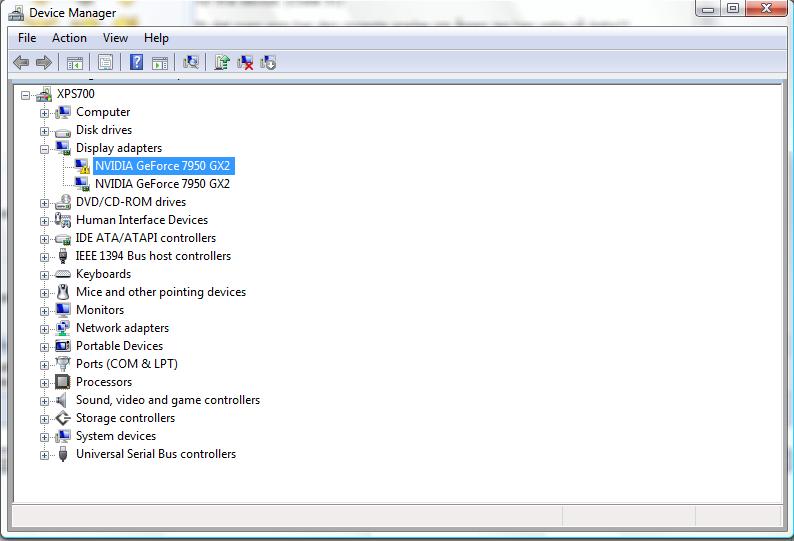This screenshot has width=794, height=541.
Task: Expand the IDE ATA/ATAPI controllers node
Action: tap(45, 239)
